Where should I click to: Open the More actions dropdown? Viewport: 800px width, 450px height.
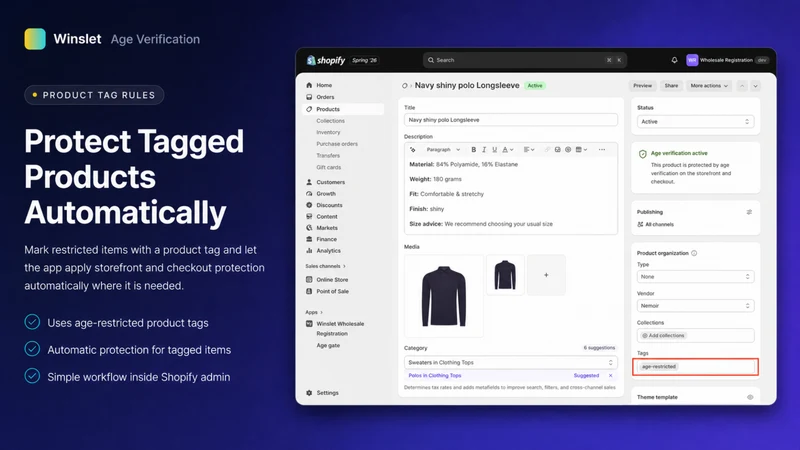[x=709, y=86]
